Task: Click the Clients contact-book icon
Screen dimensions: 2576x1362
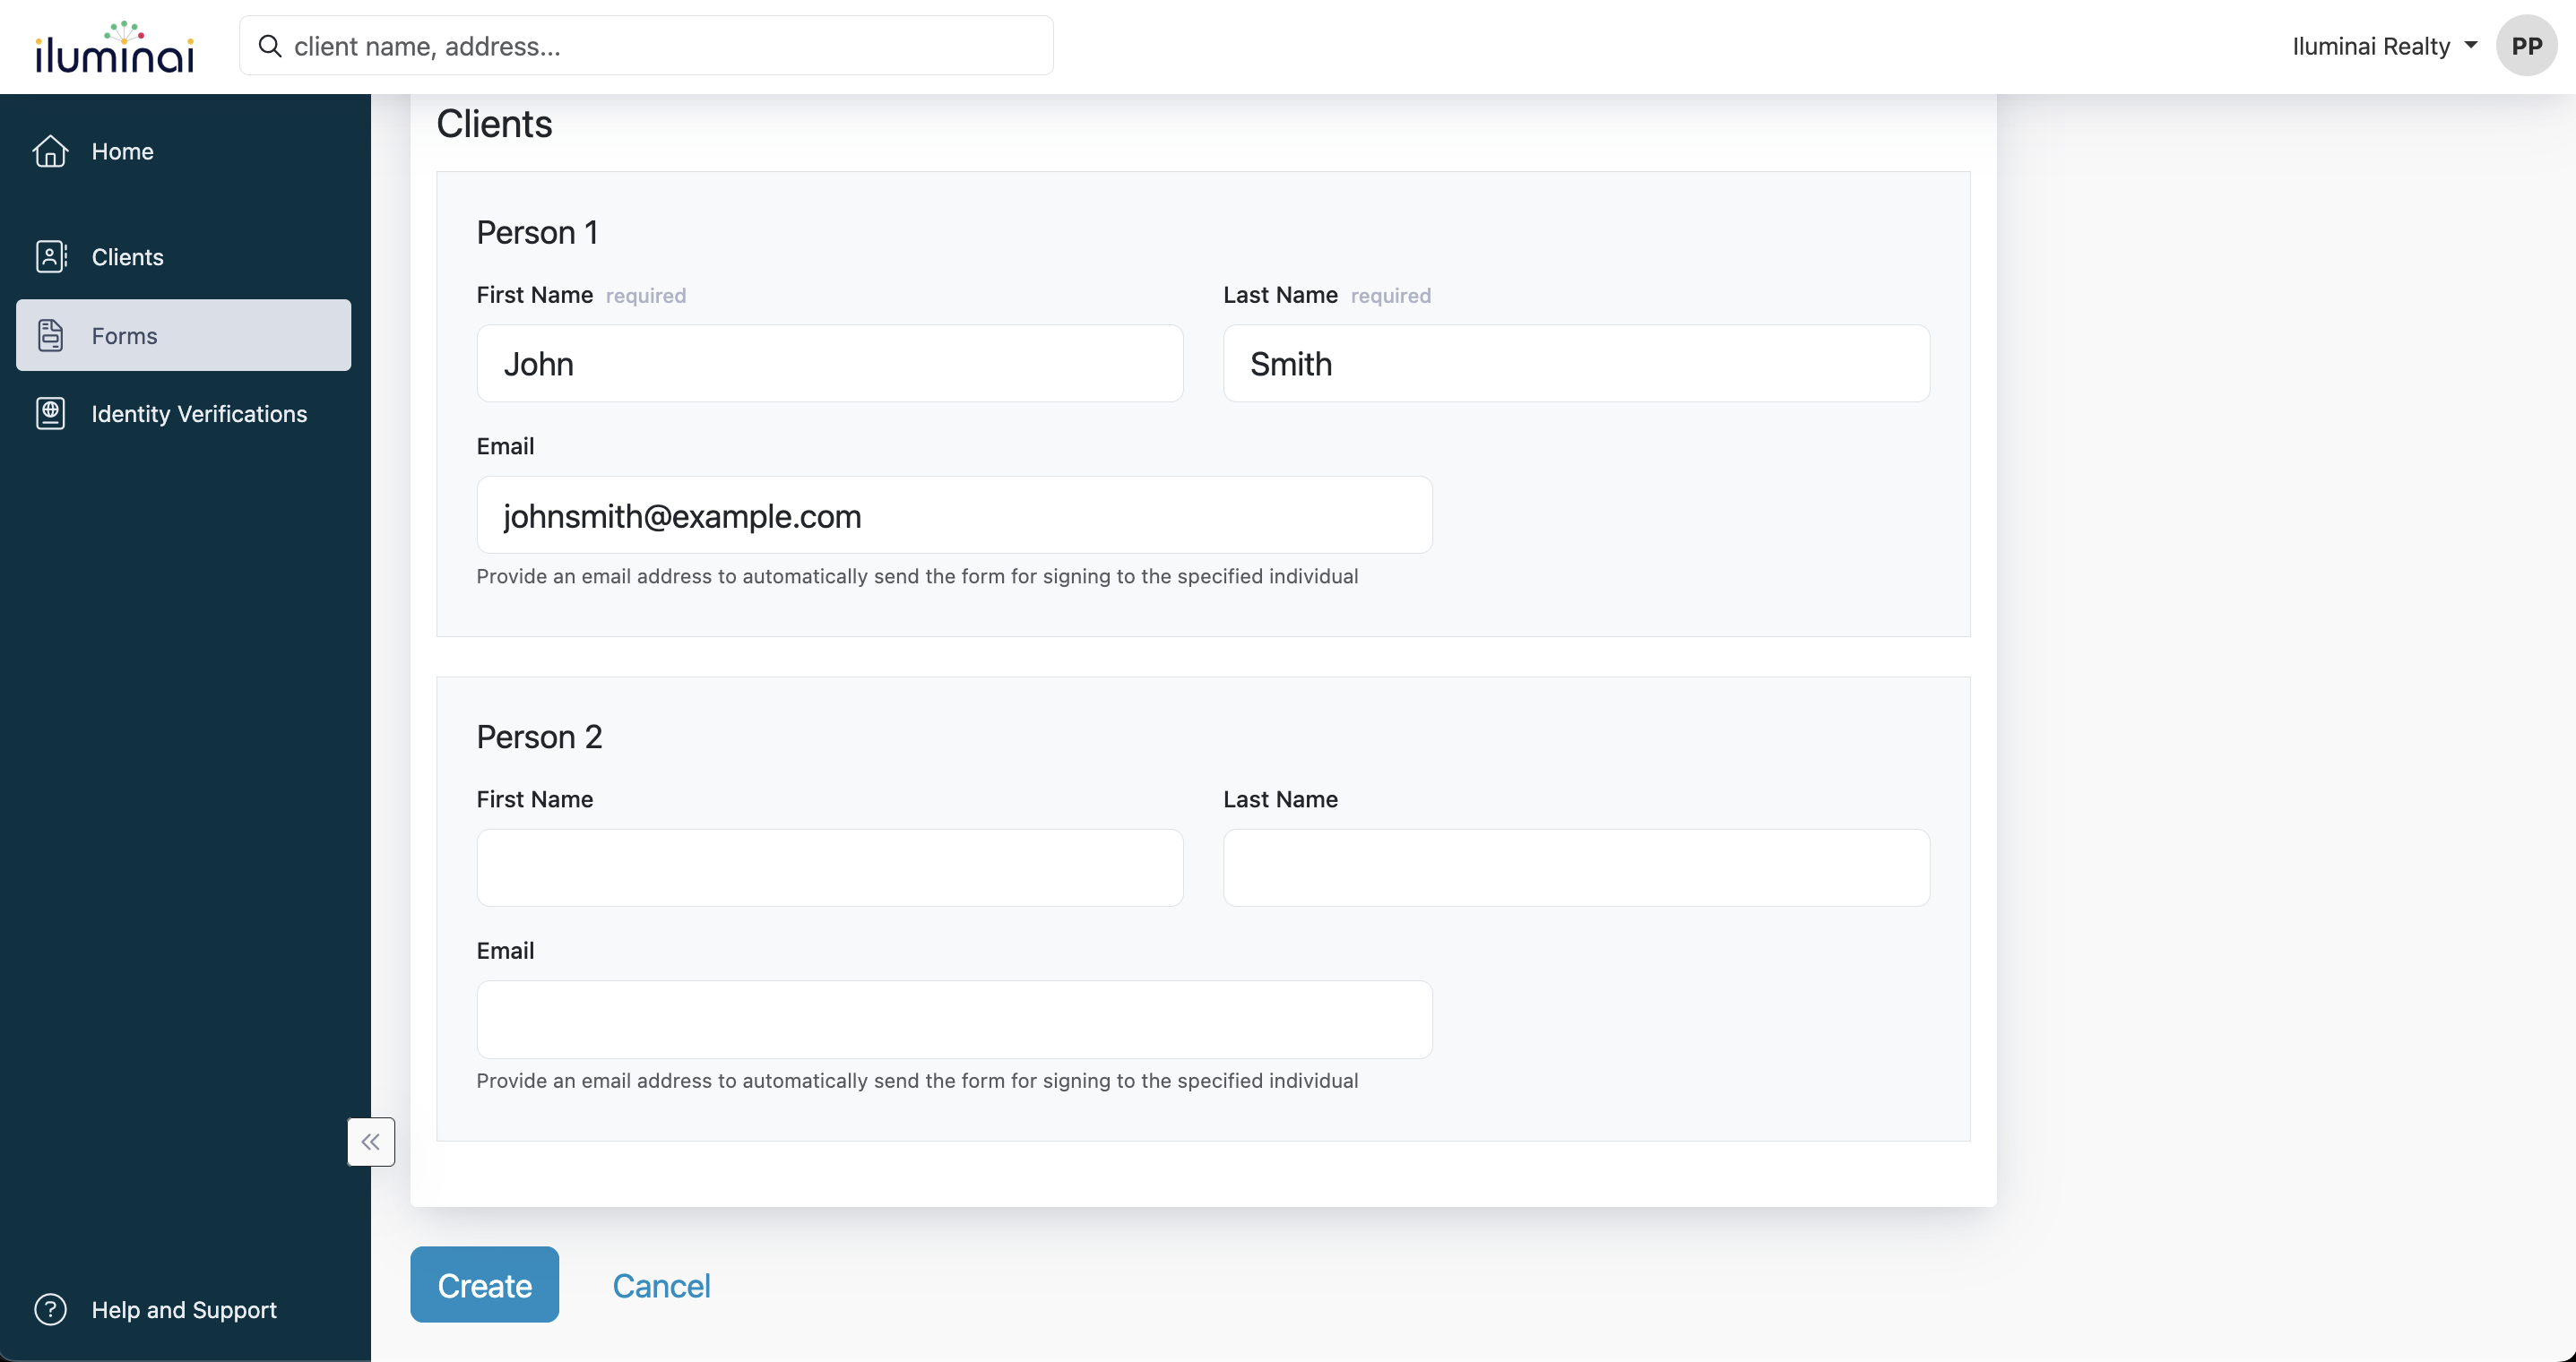Action: [50, 257]
